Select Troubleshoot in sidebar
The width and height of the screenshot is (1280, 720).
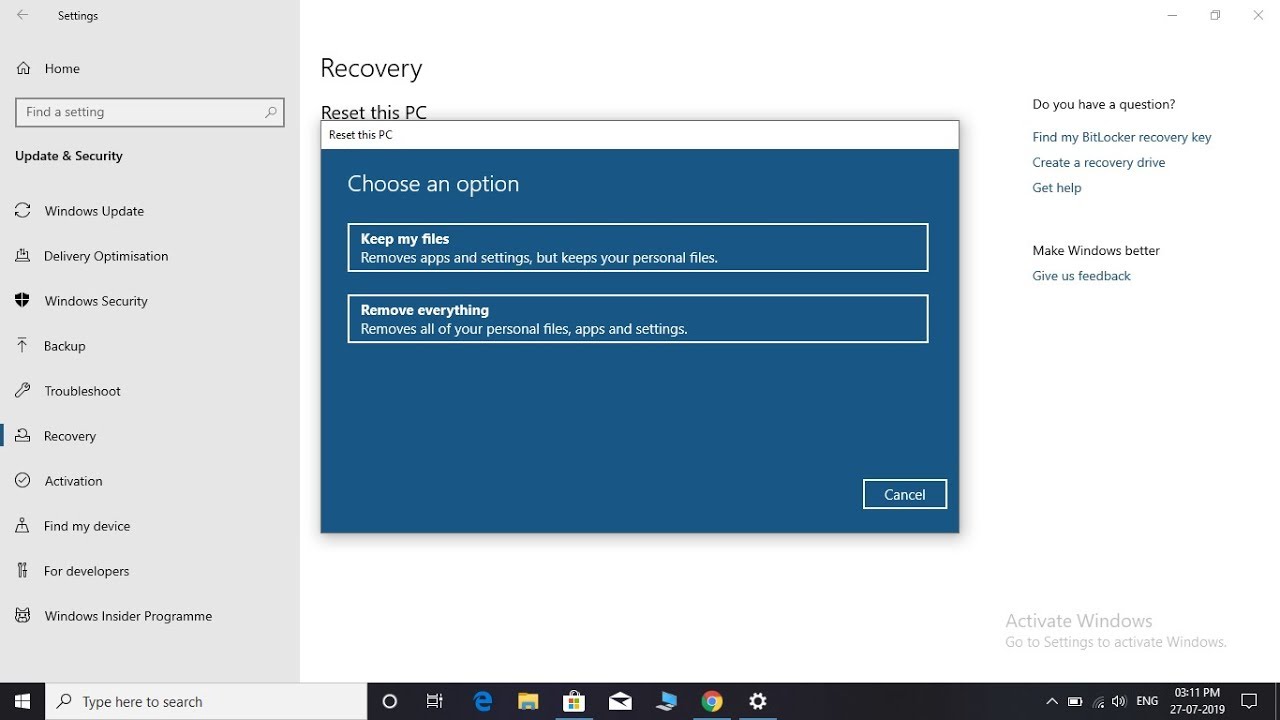(150, 391)
